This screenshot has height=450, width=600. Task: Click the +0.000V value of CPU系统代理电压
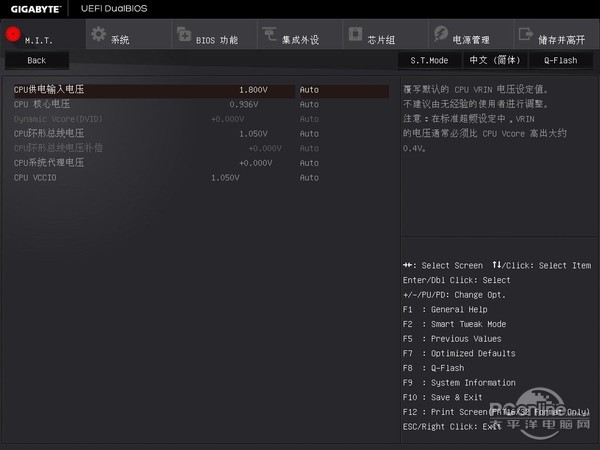pyautogui.click(x=256, y=163)
